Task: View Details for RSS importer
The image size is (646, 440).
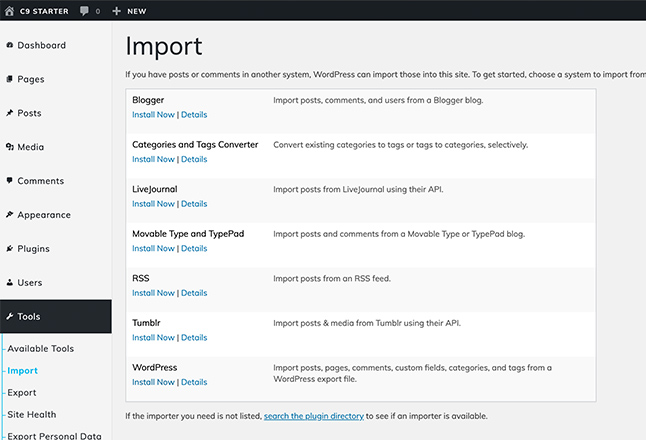Action: coord(194,293)
